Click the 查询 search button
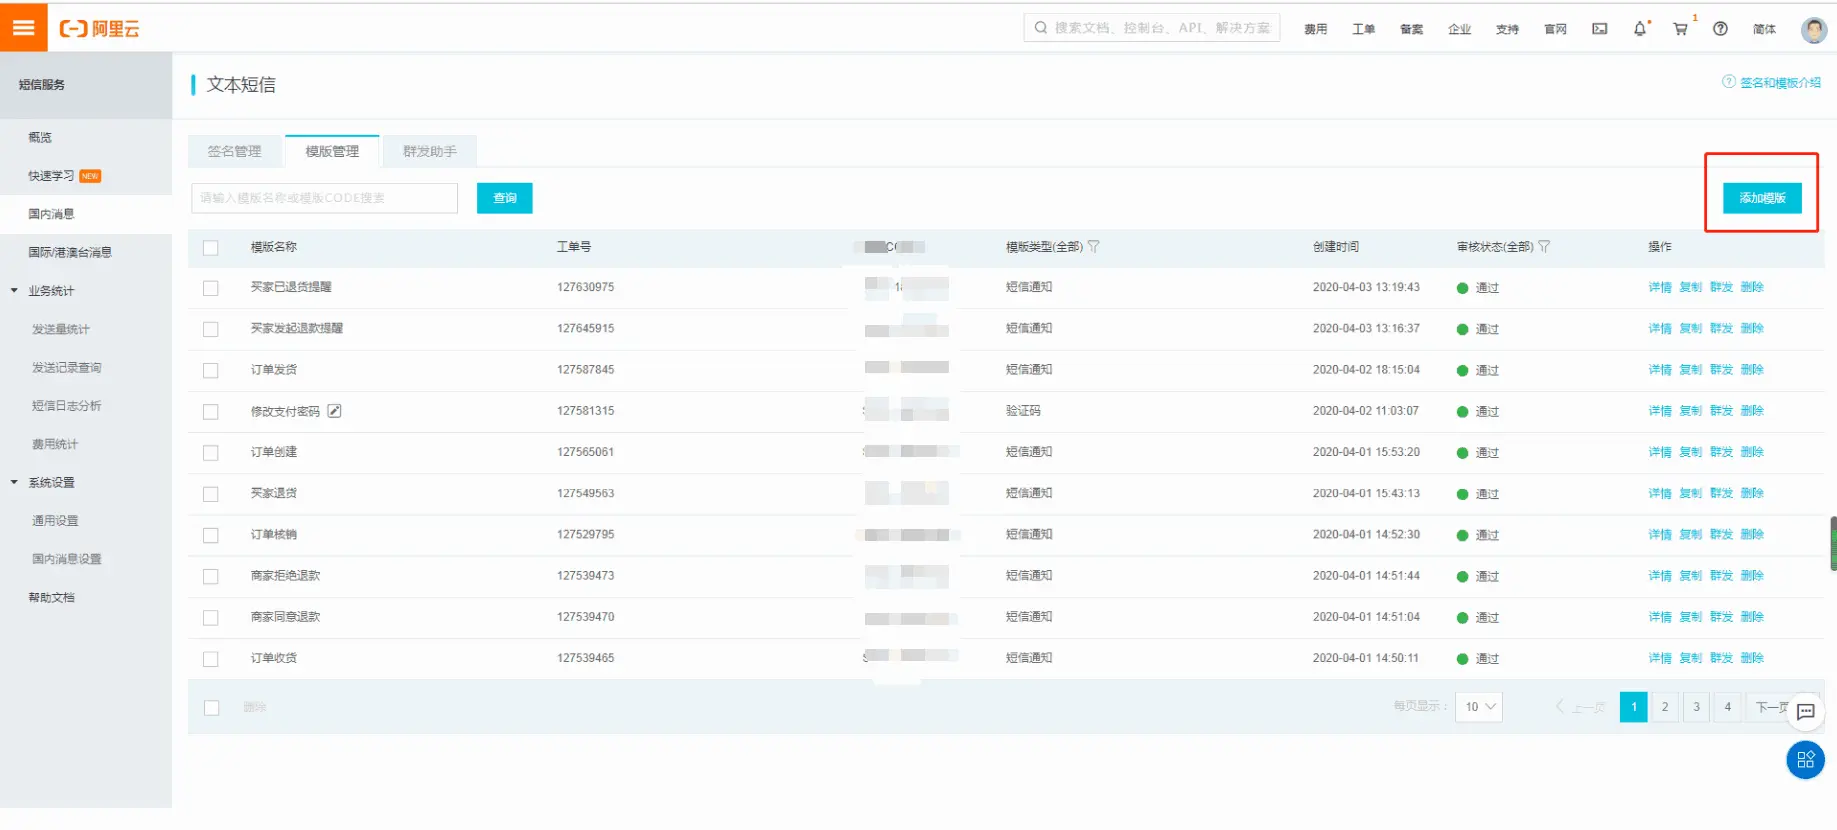The height and width of the screenshot is (830, 1837). point(504,198)
